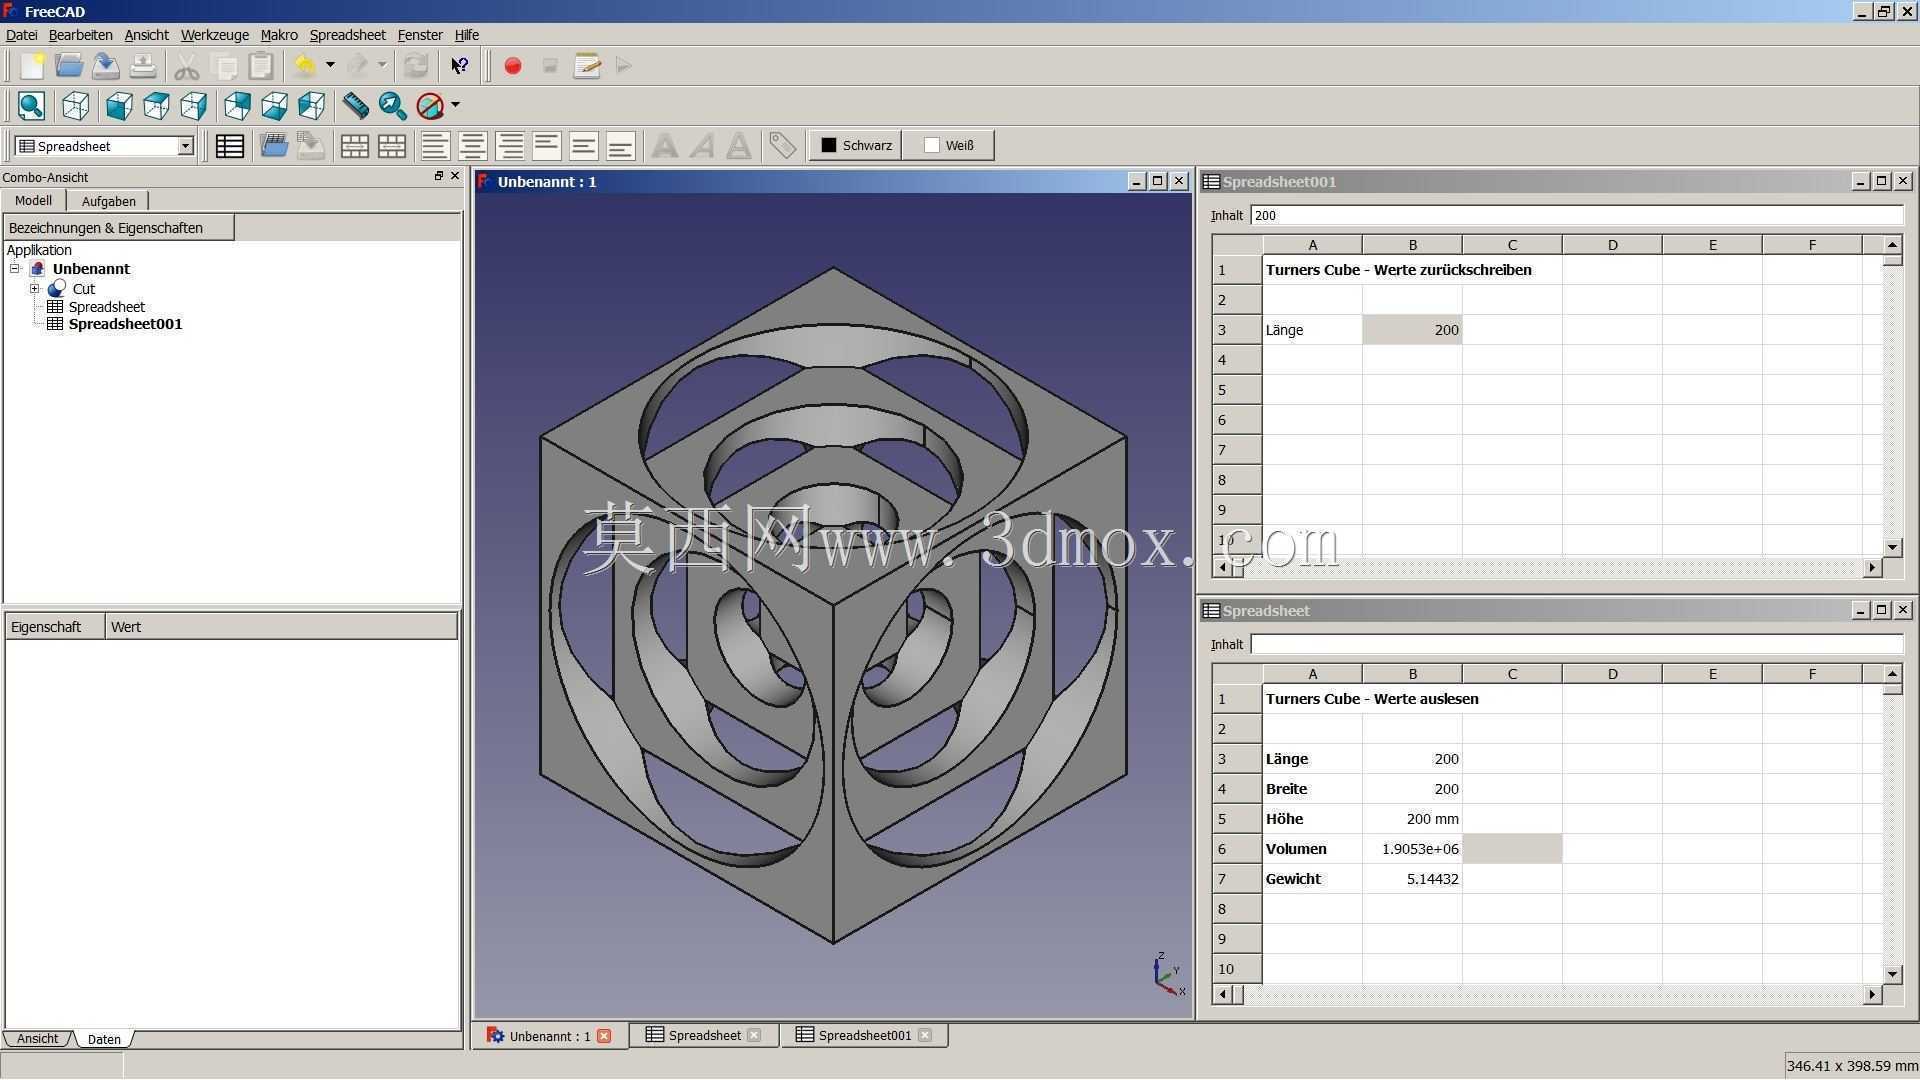The width and height of the screenshot is (1920, 1080).
Task: Select the Daten property tab
Action: (x=104, y=1039)
